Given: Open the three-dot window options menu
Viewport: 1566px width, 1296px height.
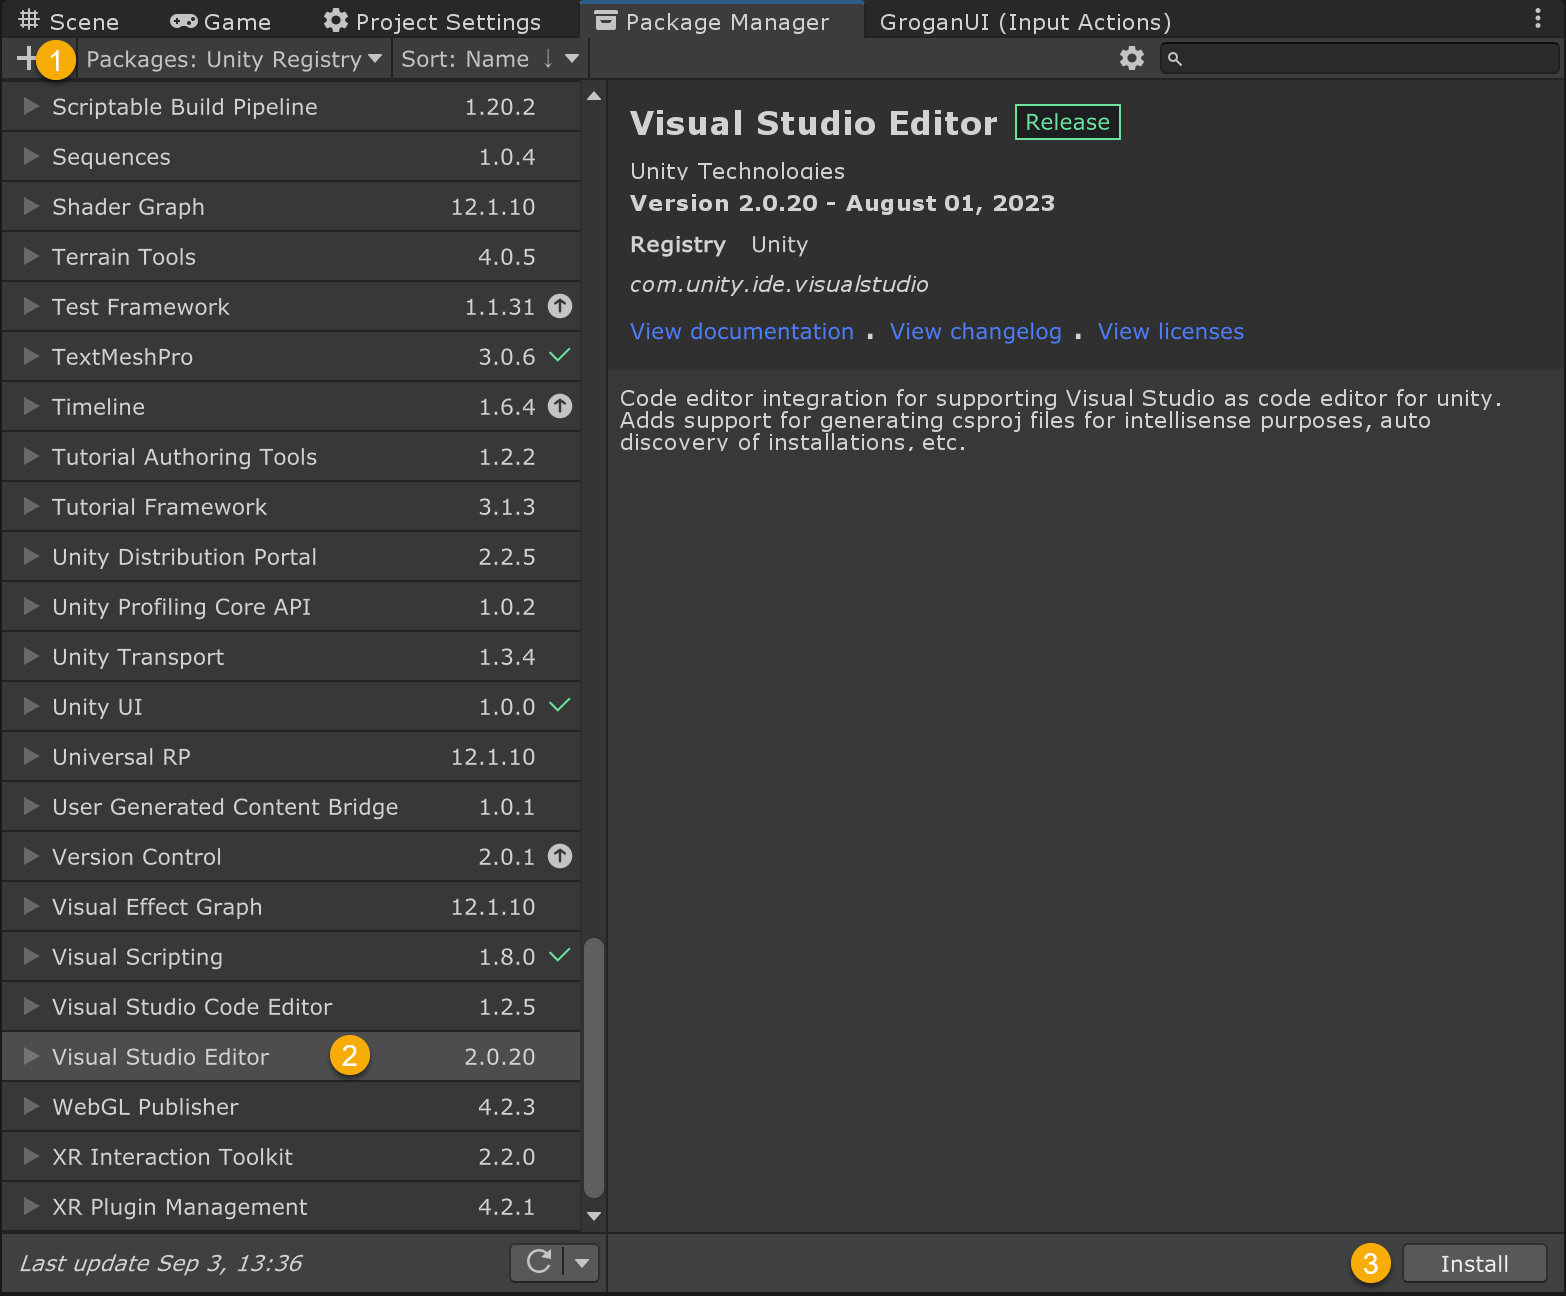Looking at the screenshot, I should (1538, 18).
